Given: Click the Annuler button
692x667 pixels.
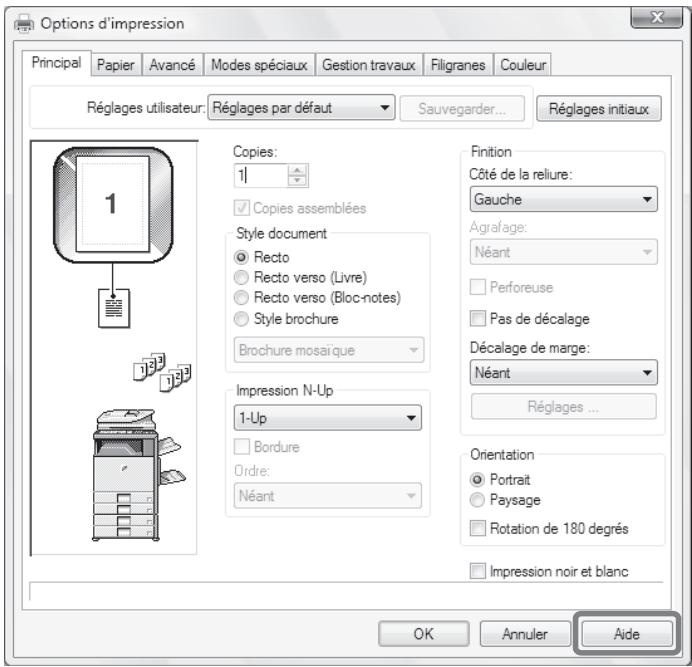Looking at the screenshot, I should coord(525,633).
